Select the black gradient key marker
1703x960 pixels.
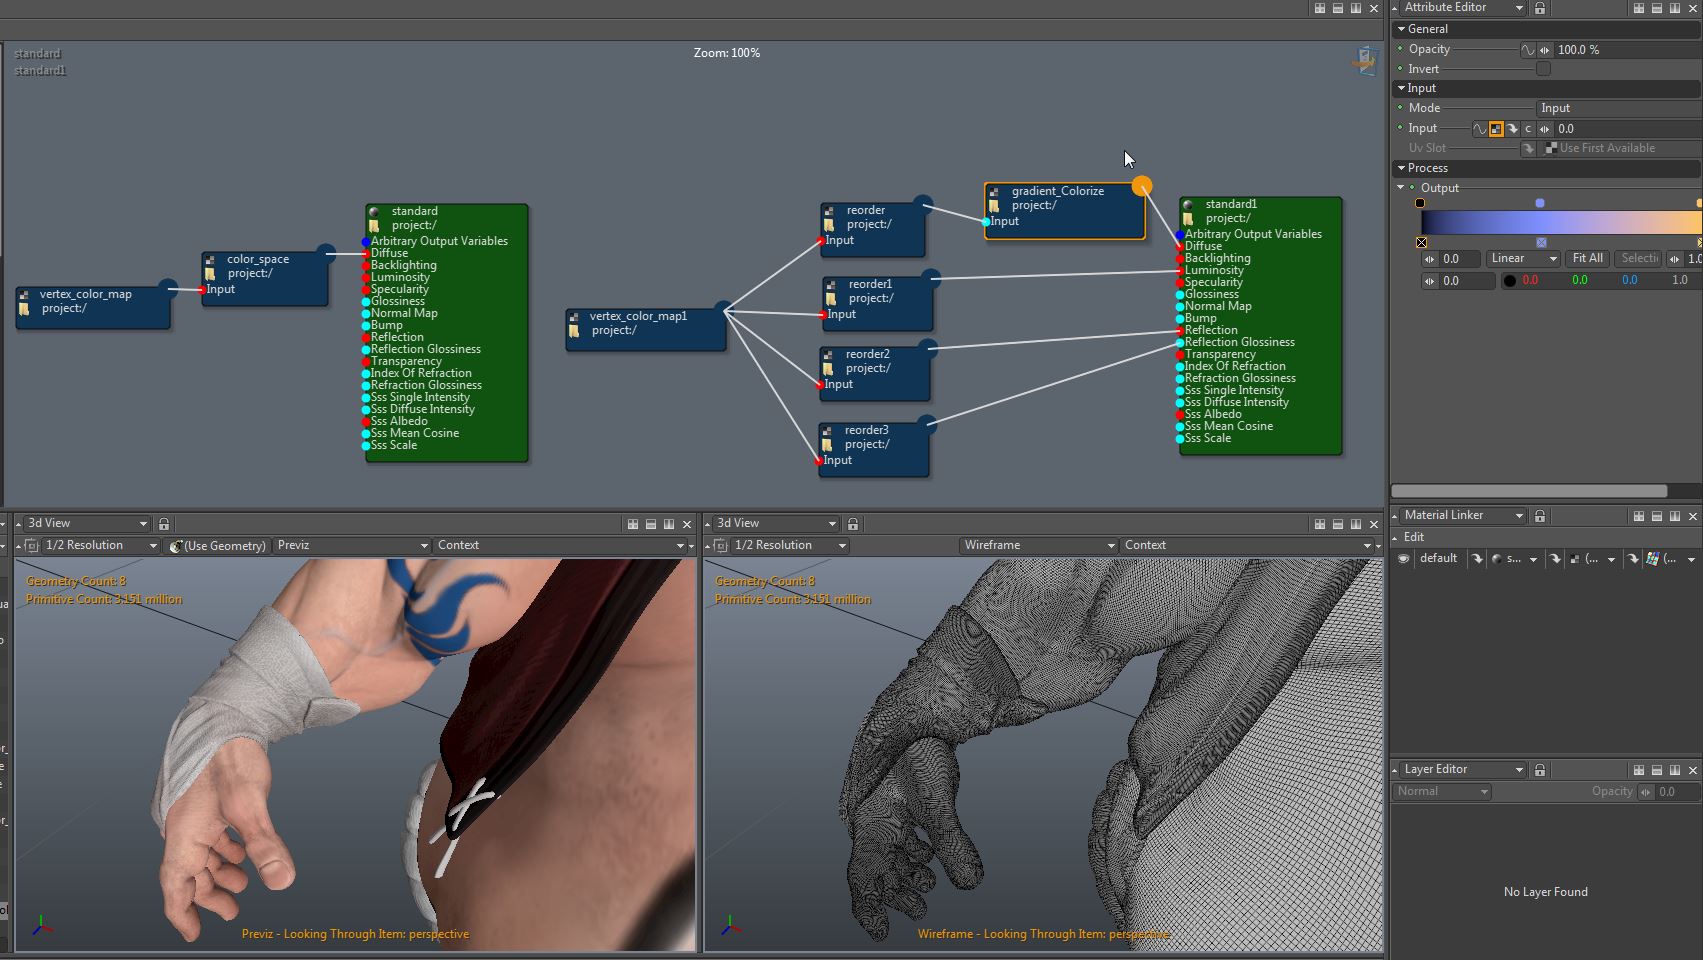tap(1420, 203)
